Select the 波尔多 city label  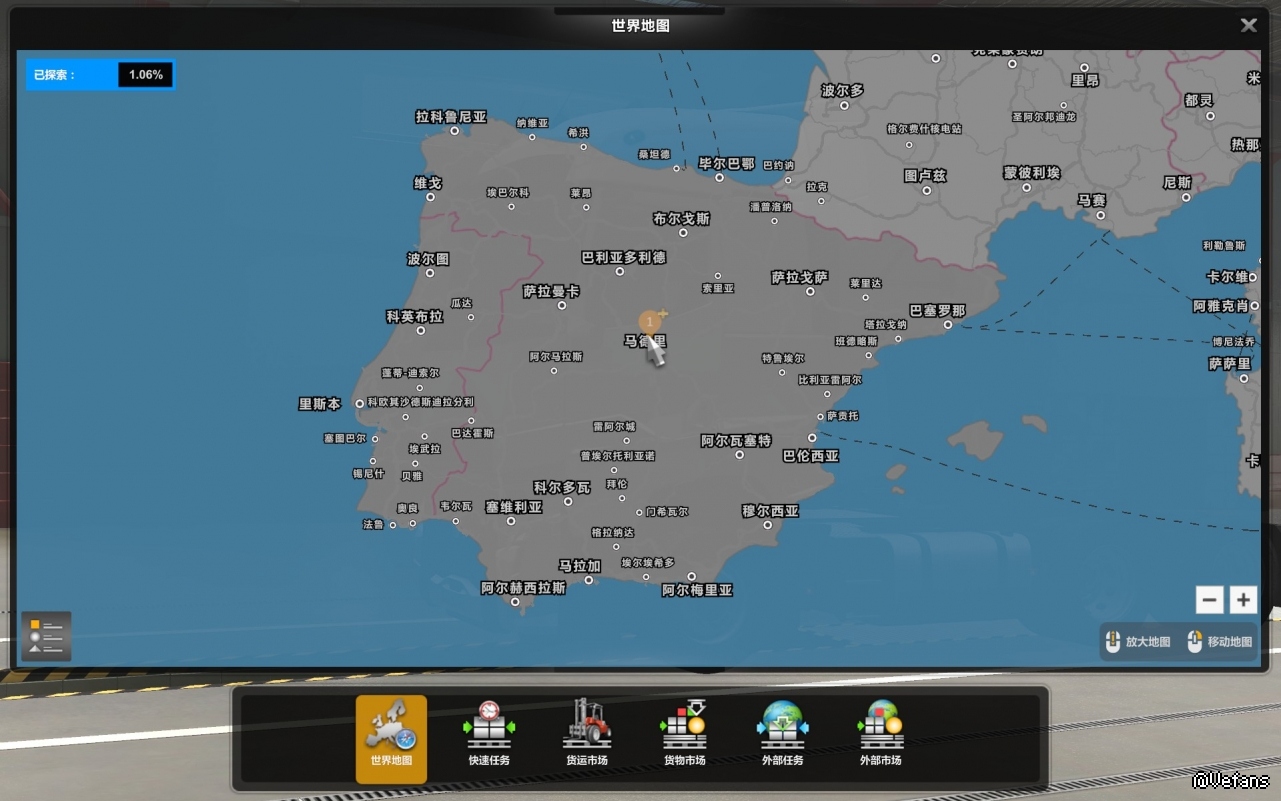(842, 90)
